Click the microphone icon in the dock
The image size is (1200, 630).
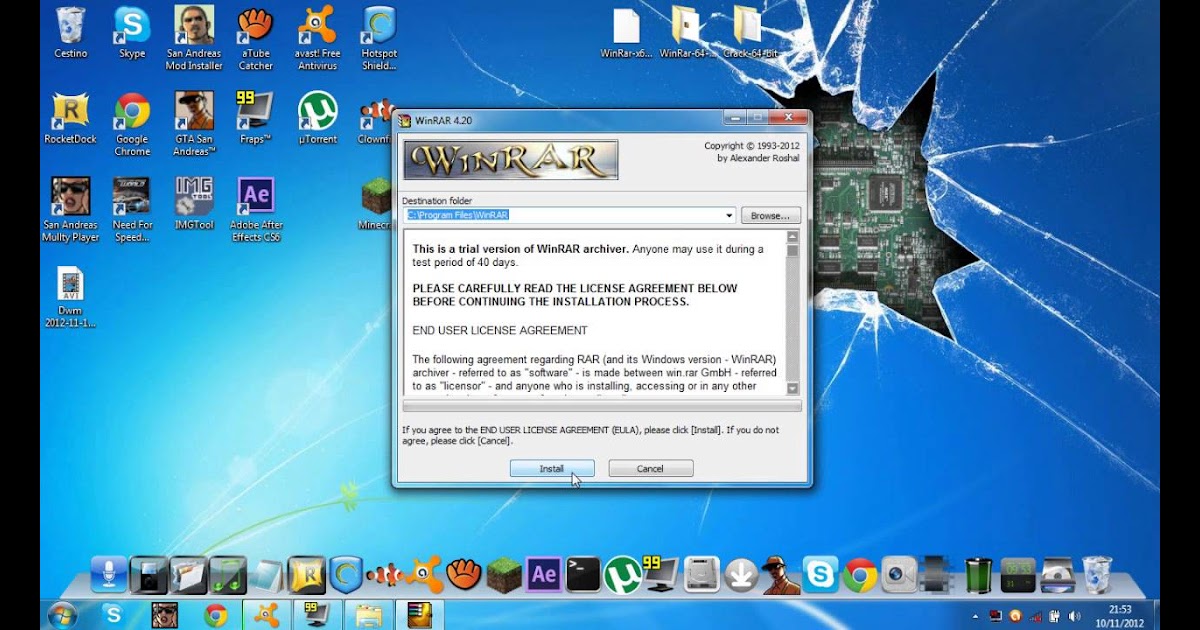pyautogui.click(x=109, y=575)
